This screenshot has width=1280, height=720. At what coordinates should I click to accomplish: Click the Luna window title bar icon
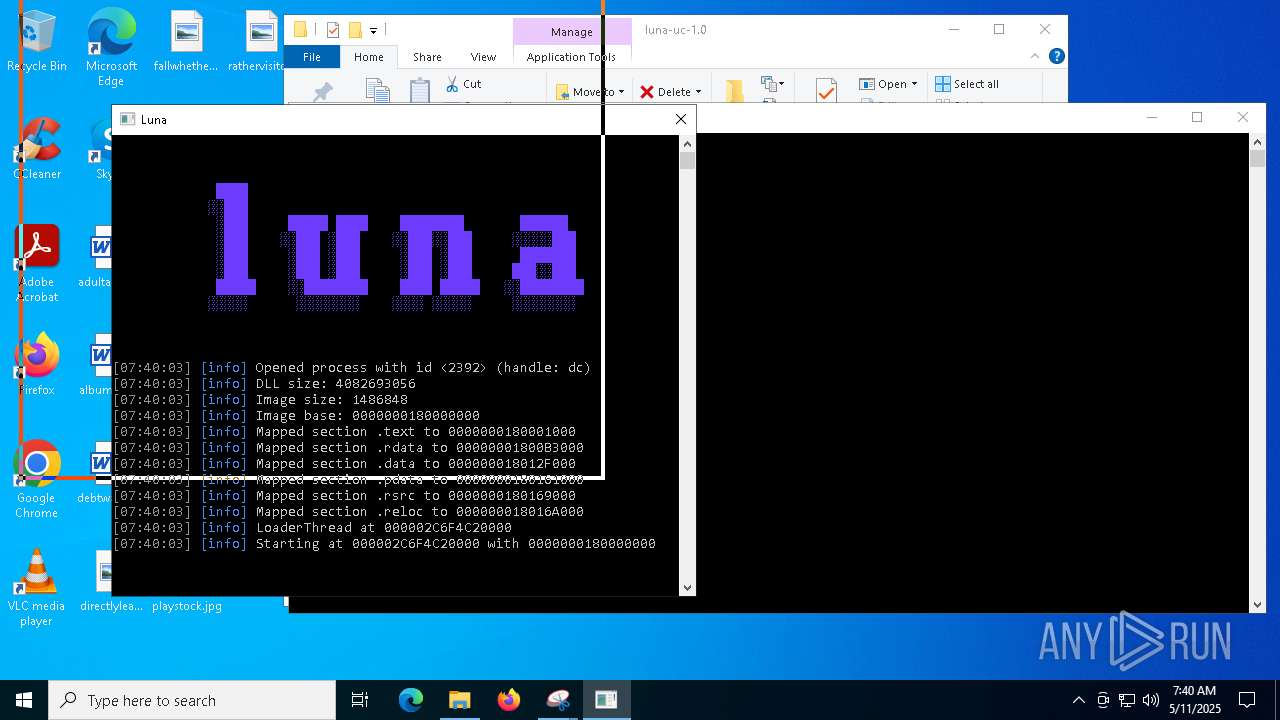tap(127, 119)
